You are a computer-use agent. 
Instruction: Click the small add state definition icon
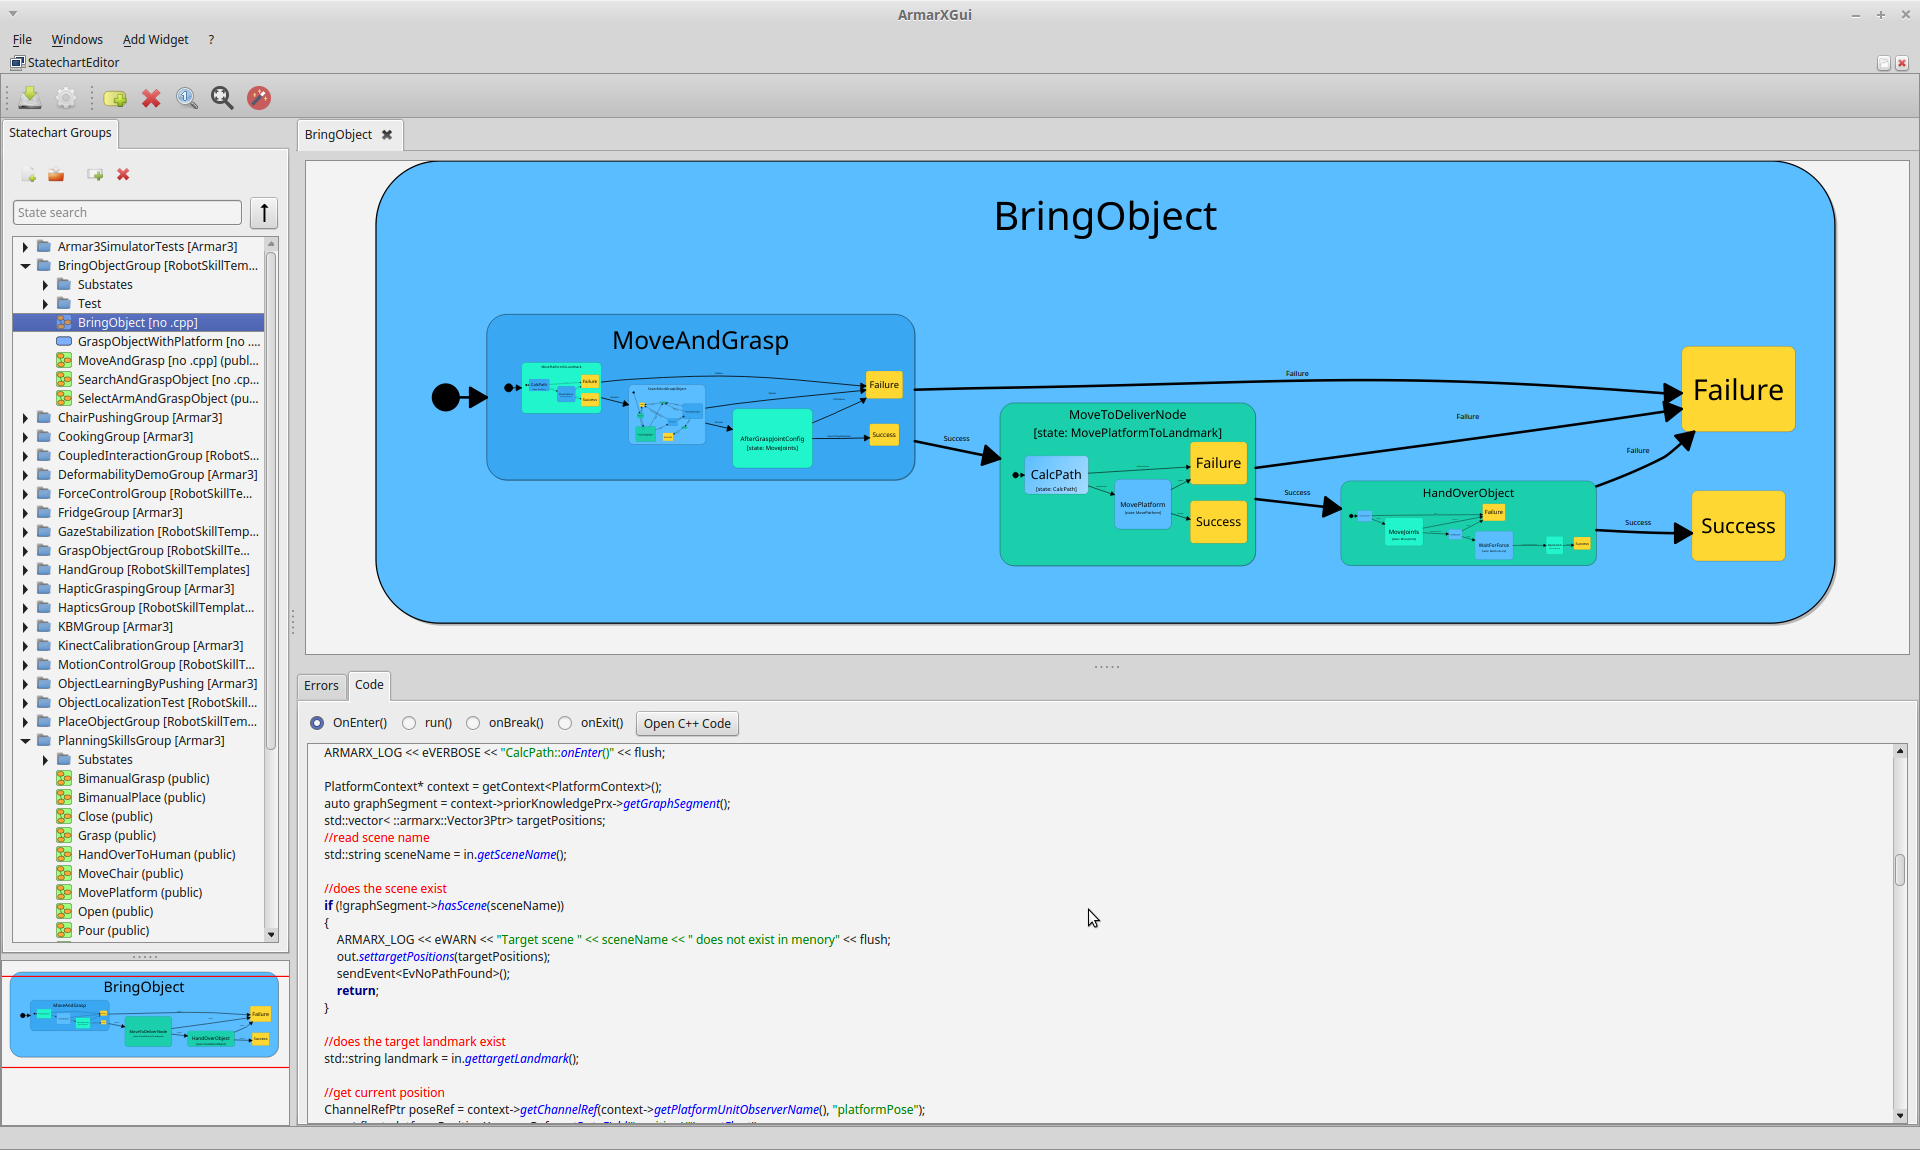click(x=95, y=174)
